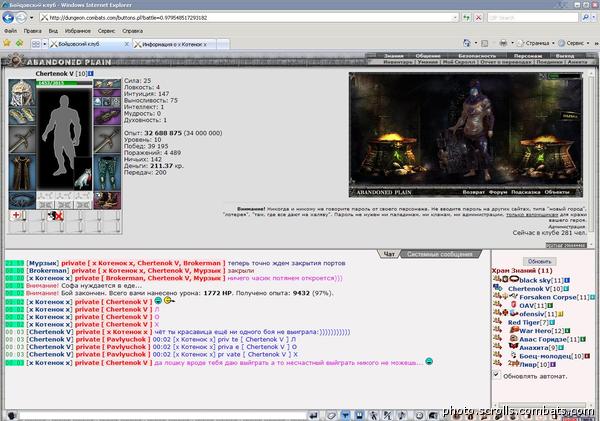
Task: Select the Чат tab
Action: pos(389,254)
